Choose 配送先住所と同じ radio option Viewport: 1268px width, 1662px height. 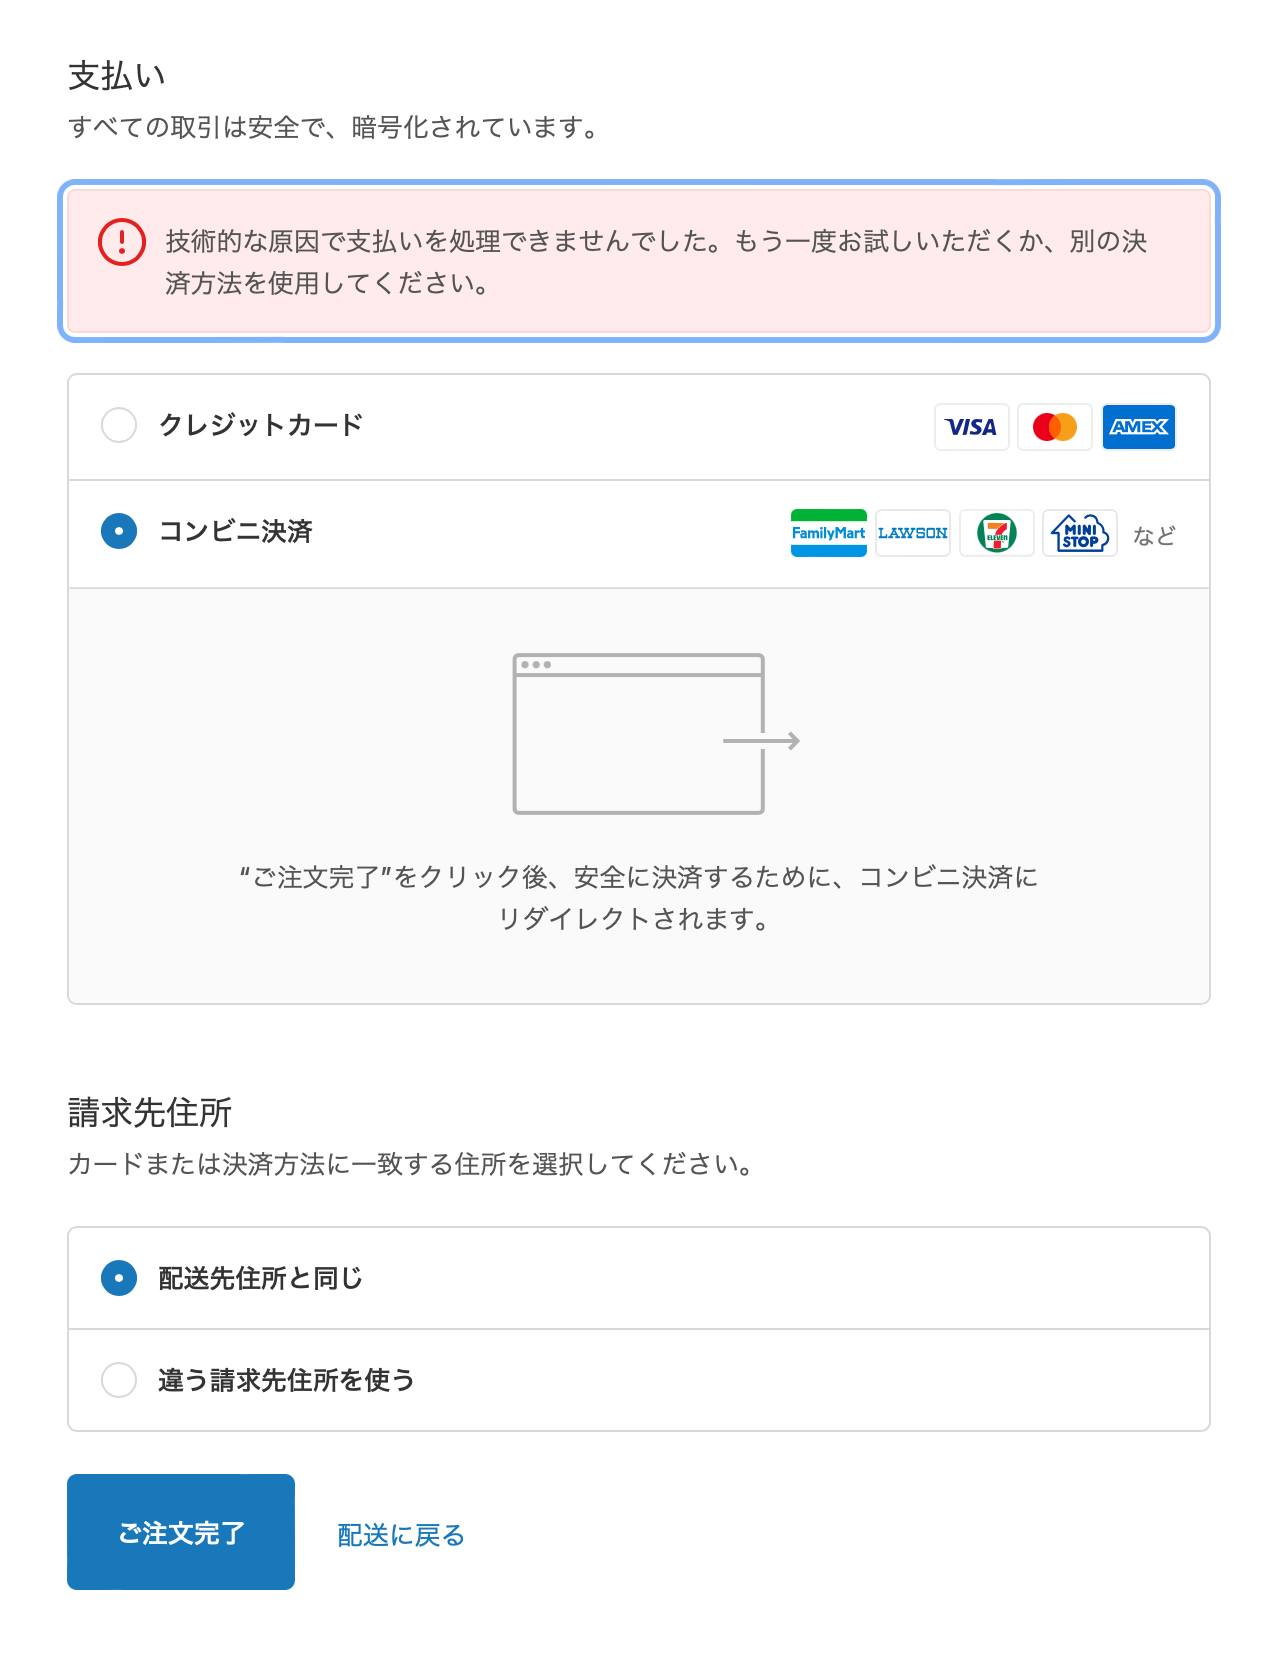point(119,1278)
